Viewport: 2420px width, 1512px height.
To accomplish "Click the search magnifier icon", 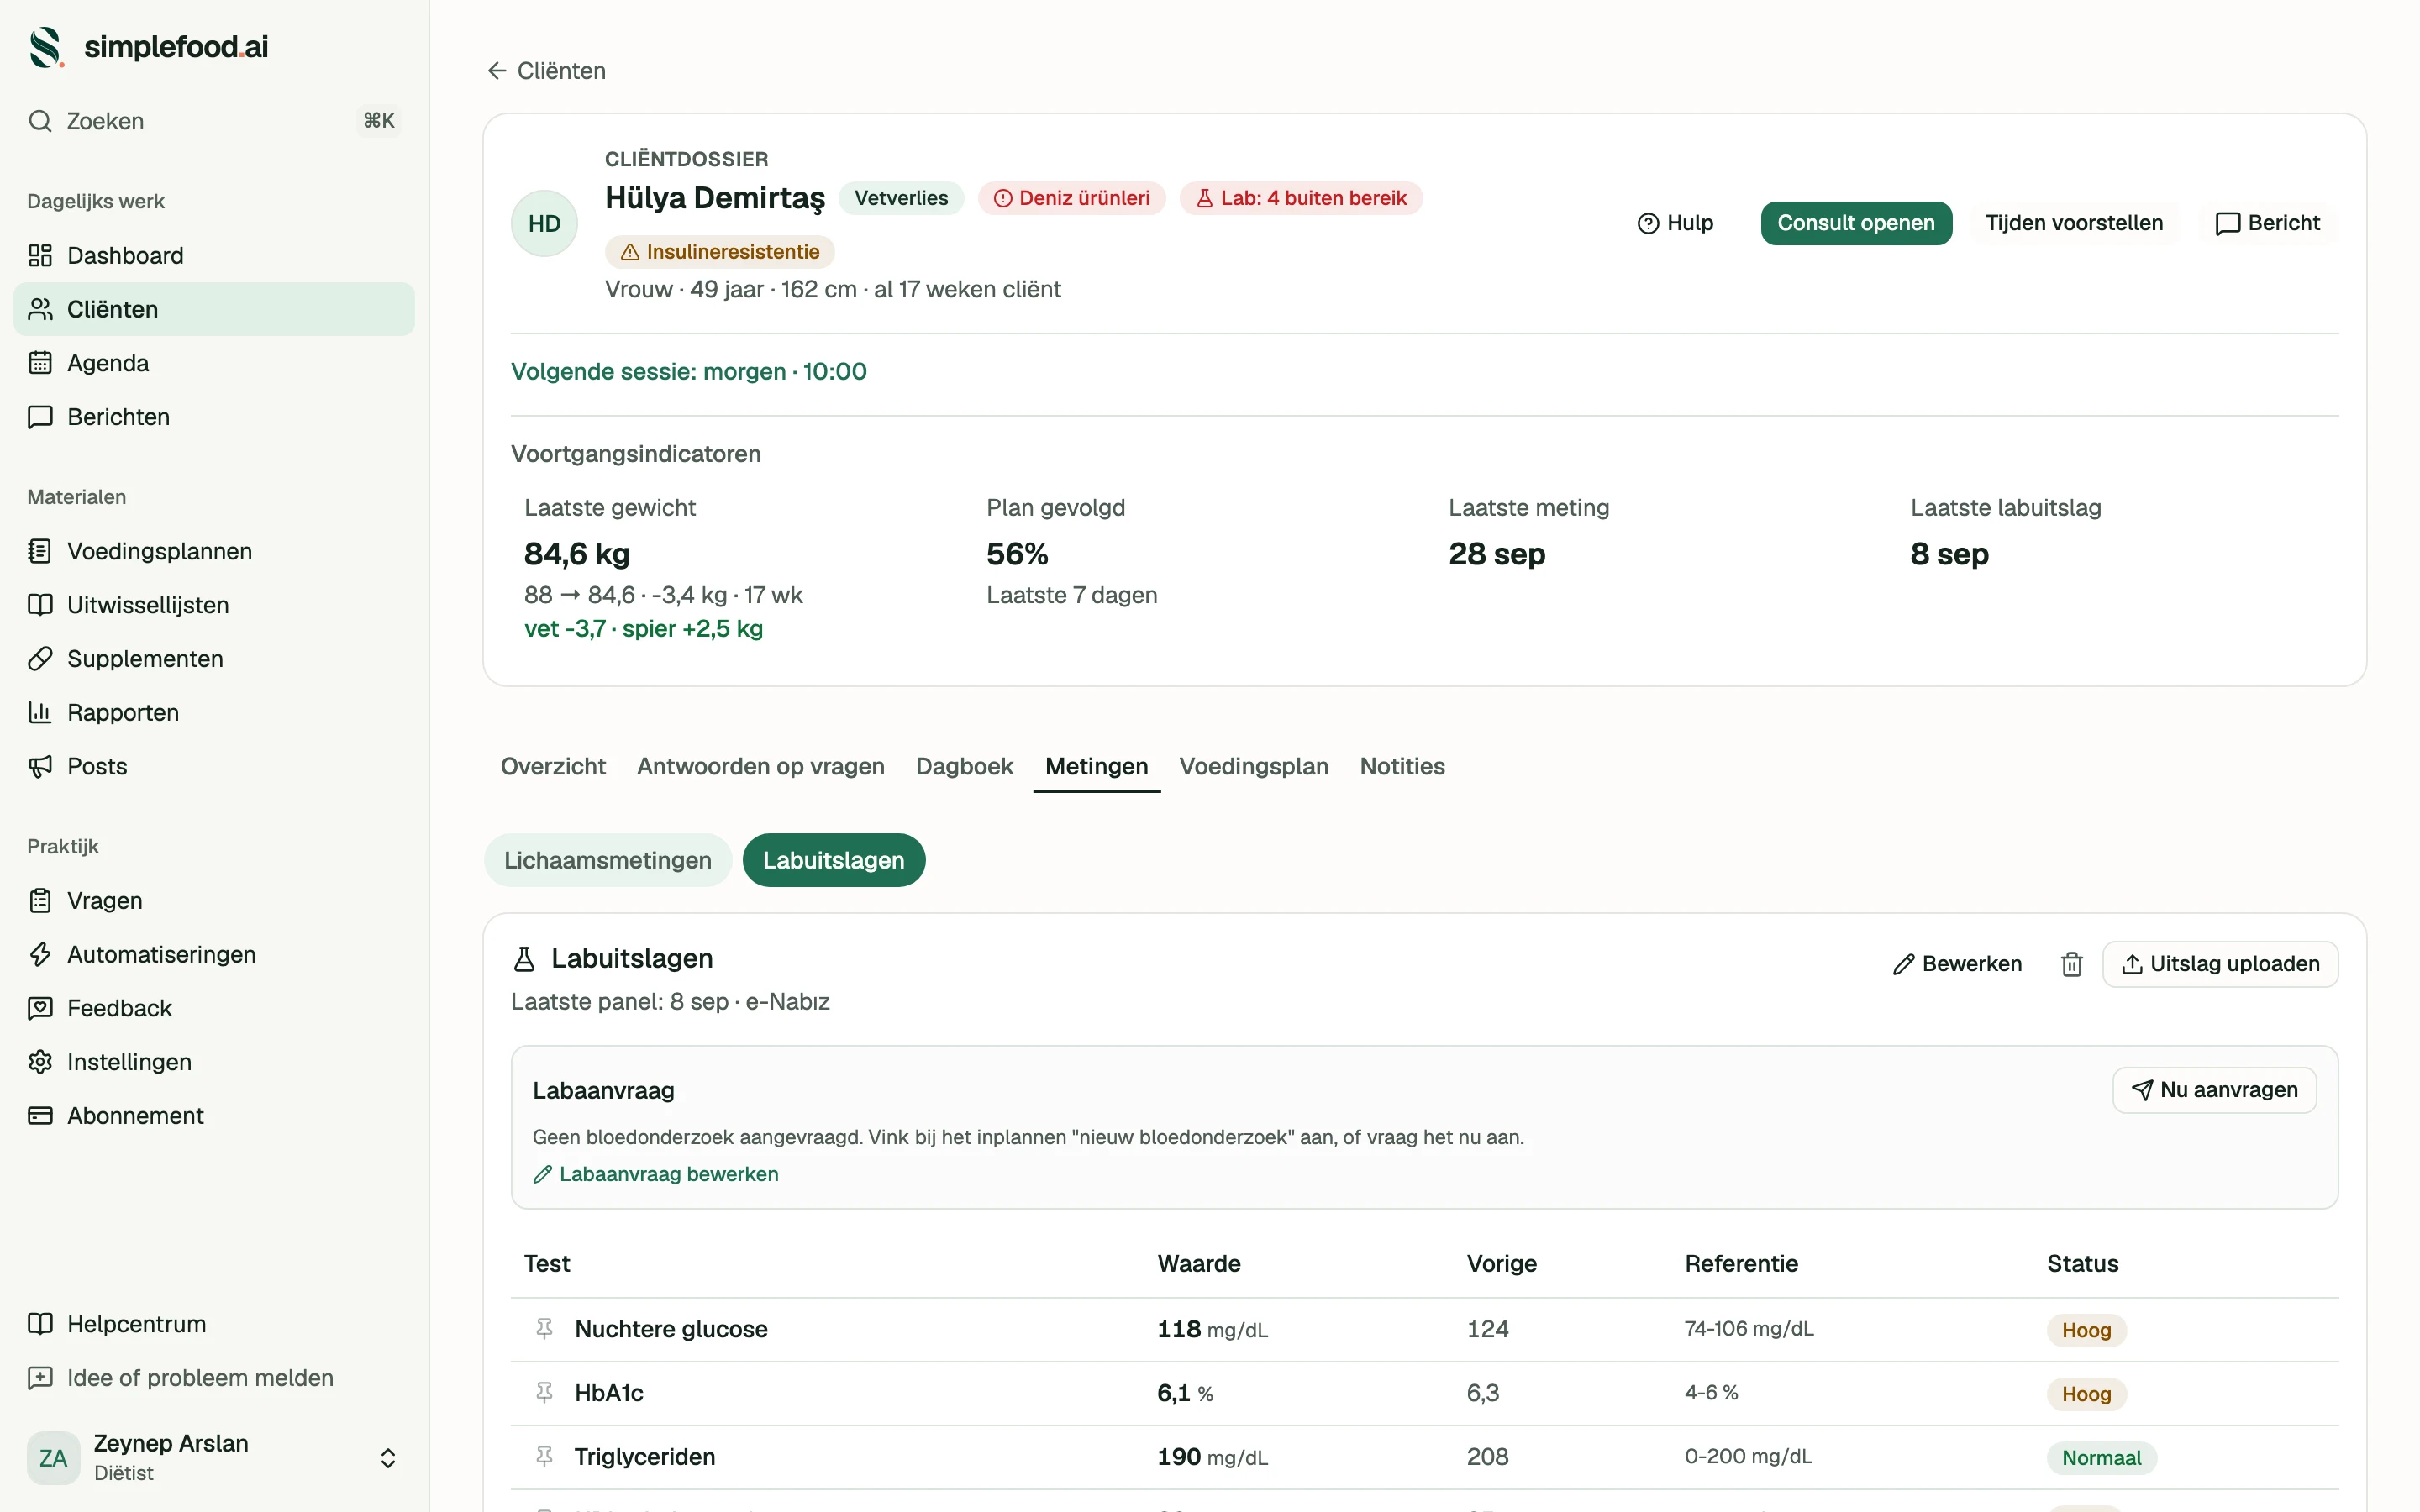I will pos(40,121).
